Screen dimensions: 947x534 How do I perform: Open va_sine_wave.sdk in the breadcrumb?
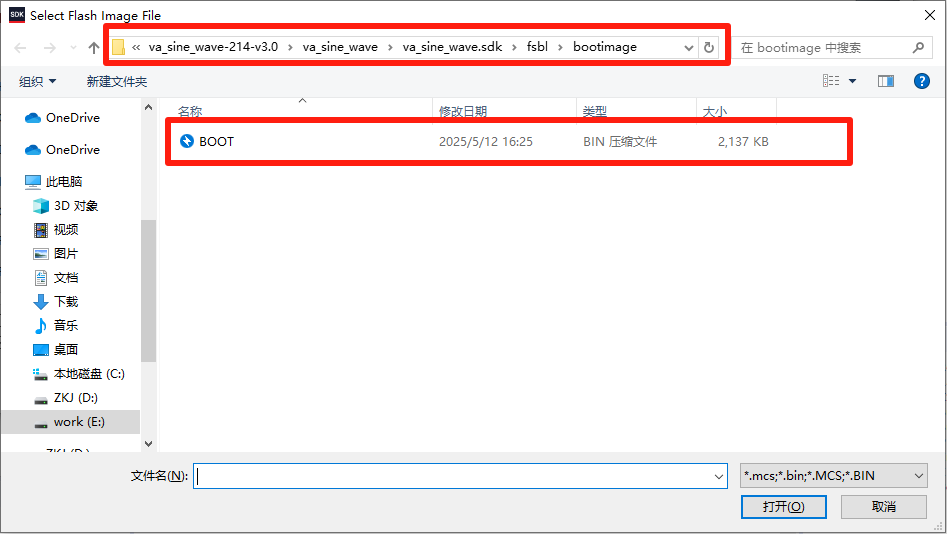pos(452,47)
